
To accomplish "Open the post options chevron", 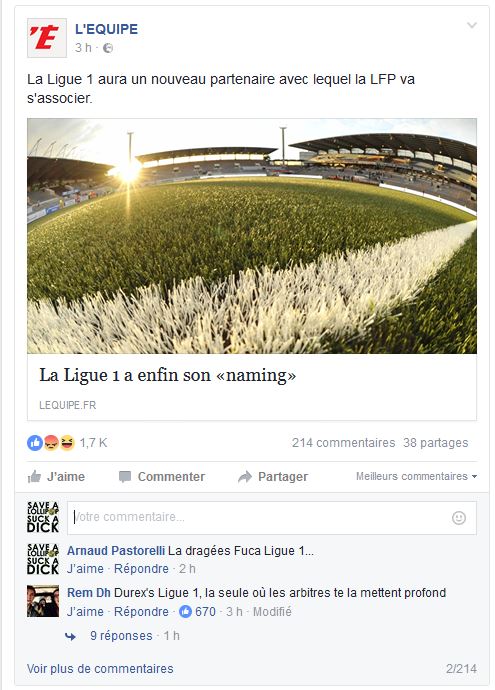I will pyautogui.click(x=472, y=25).
